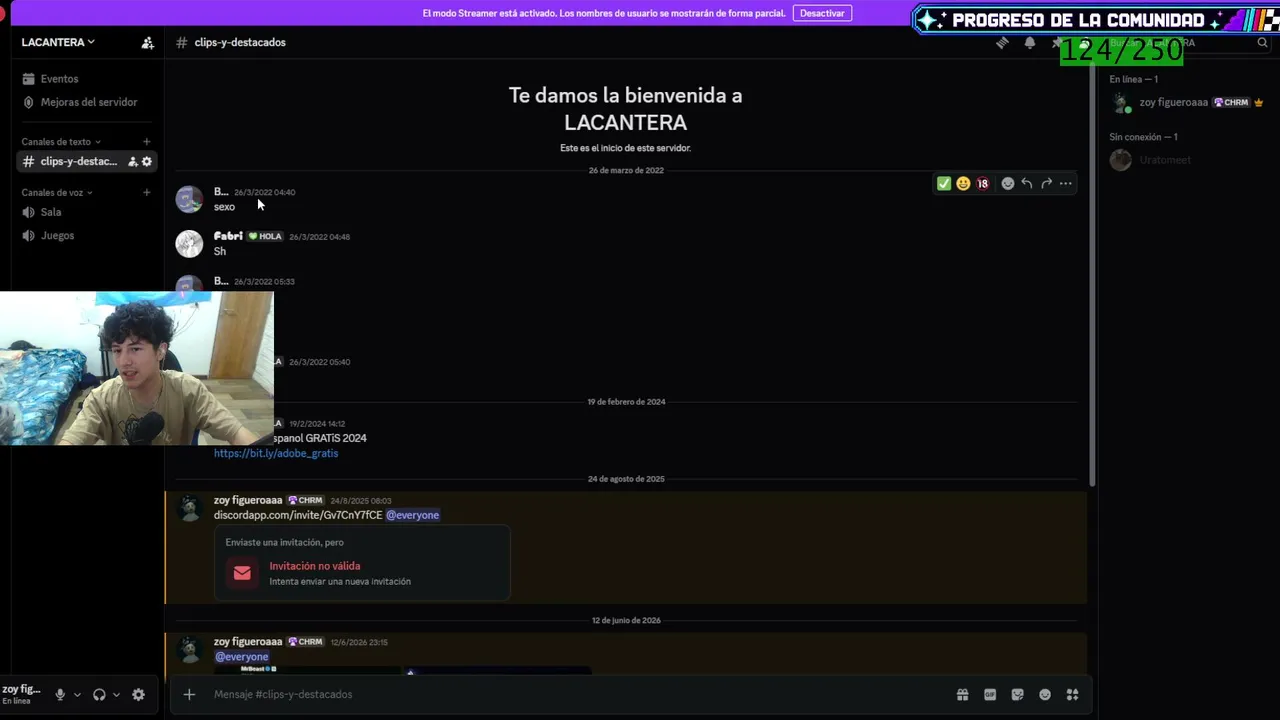Viewport: 1280px width, 720px height.
Task: Click the Desactivar streamer mode button
Action: click(822, 13)
